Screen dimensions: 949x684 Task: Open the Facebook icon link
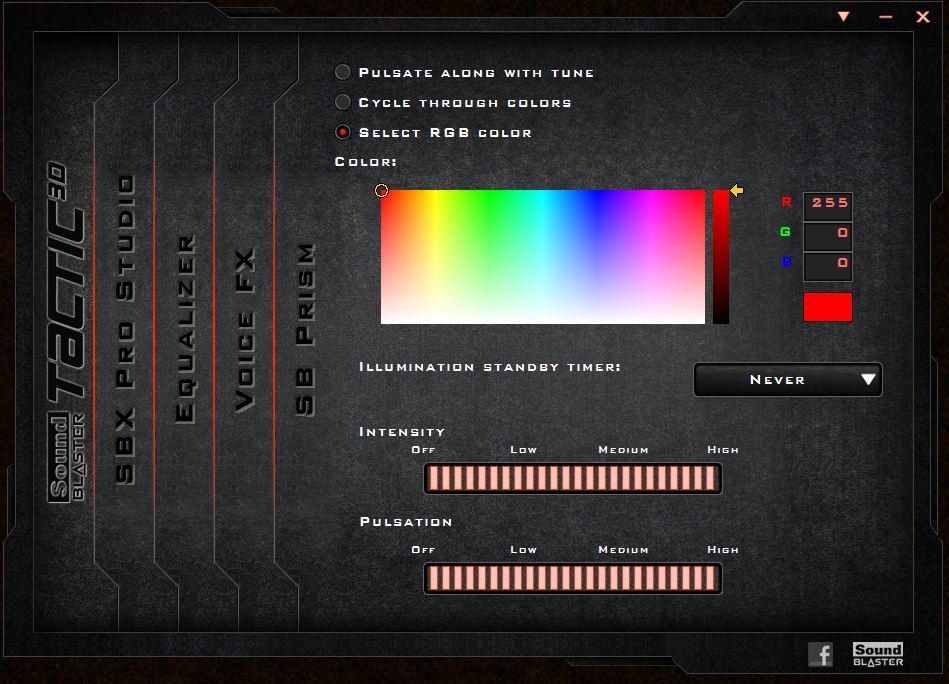coord(821,654)
